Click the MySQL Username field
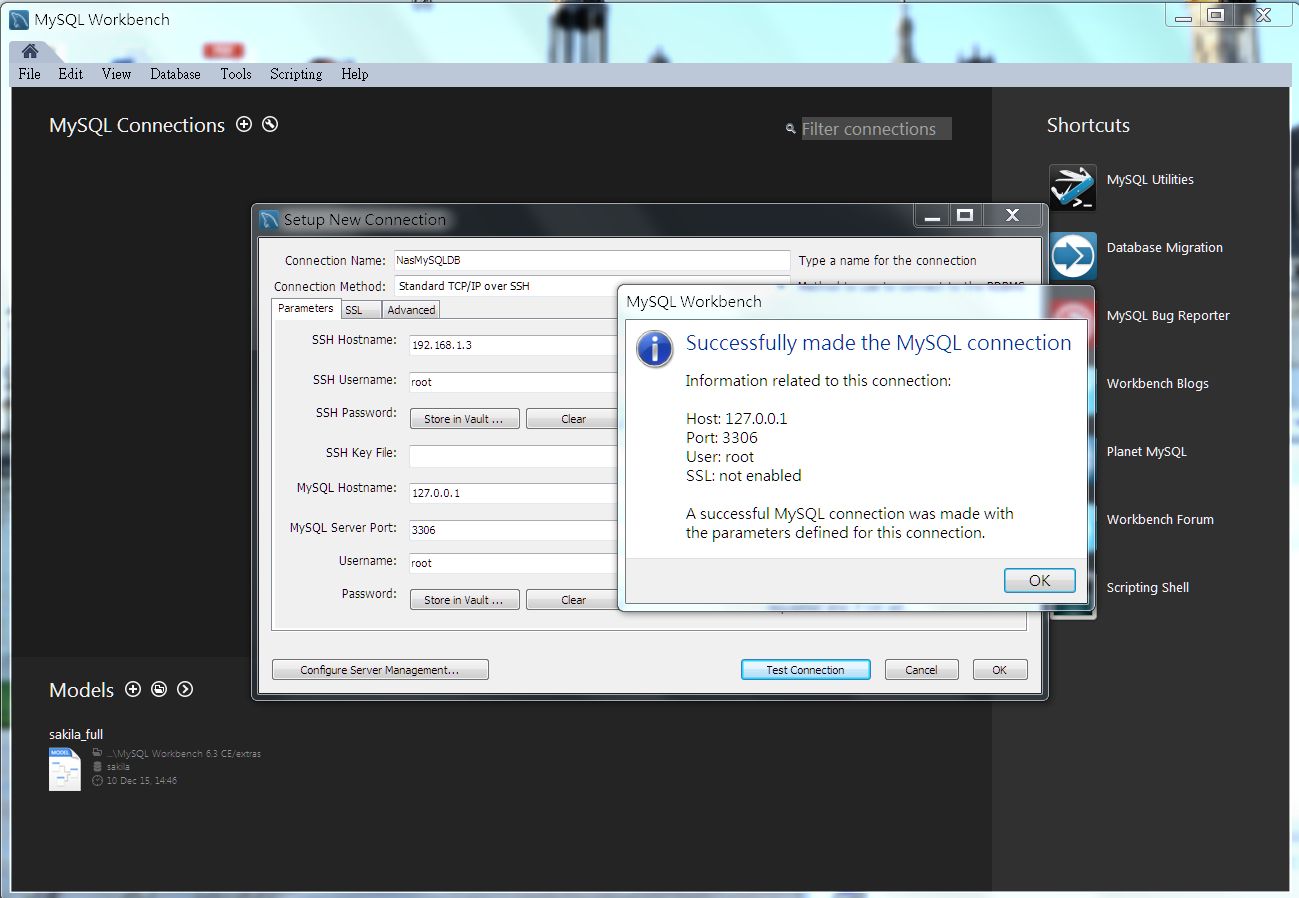 [514, 563]
